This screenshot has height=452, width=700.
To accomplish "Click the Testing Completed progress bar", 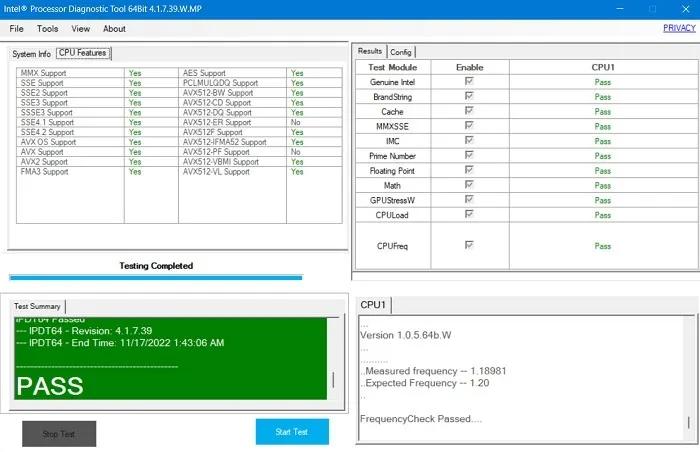I will pos(155,277).
